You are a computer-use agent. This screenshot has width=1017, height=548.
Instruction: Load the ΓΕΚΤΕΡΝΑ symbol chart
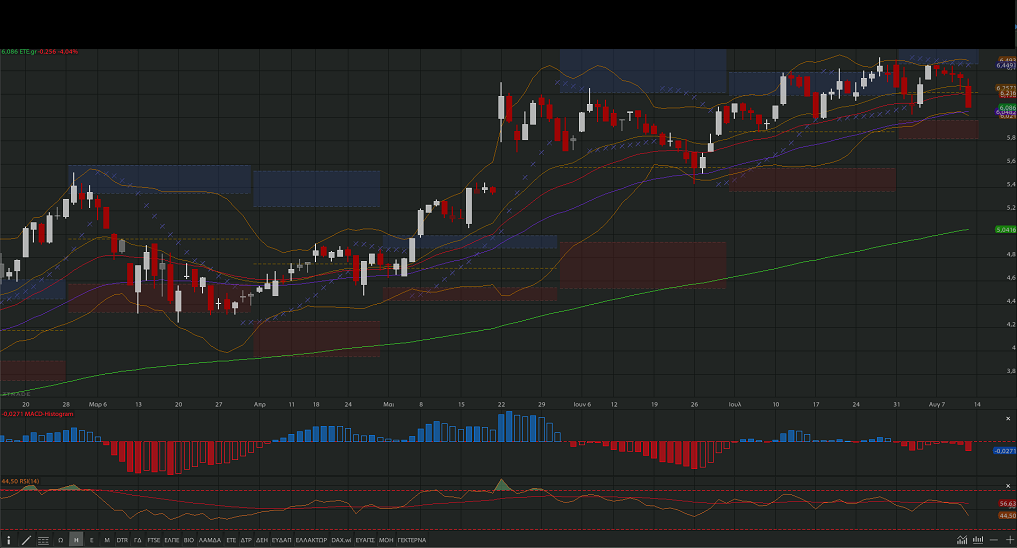click(412, 540)
